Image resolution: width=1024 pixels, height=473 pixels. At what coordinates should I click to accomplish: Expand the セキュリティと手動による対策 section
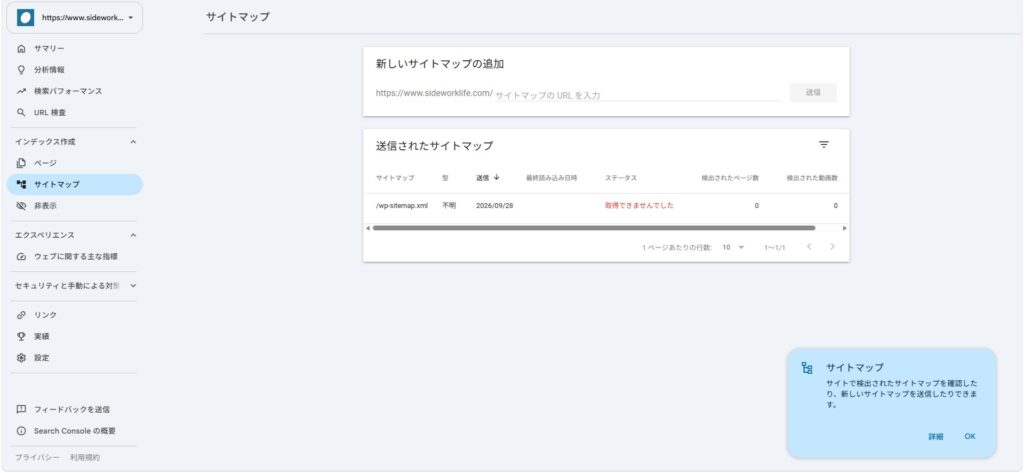coord(133,285)
